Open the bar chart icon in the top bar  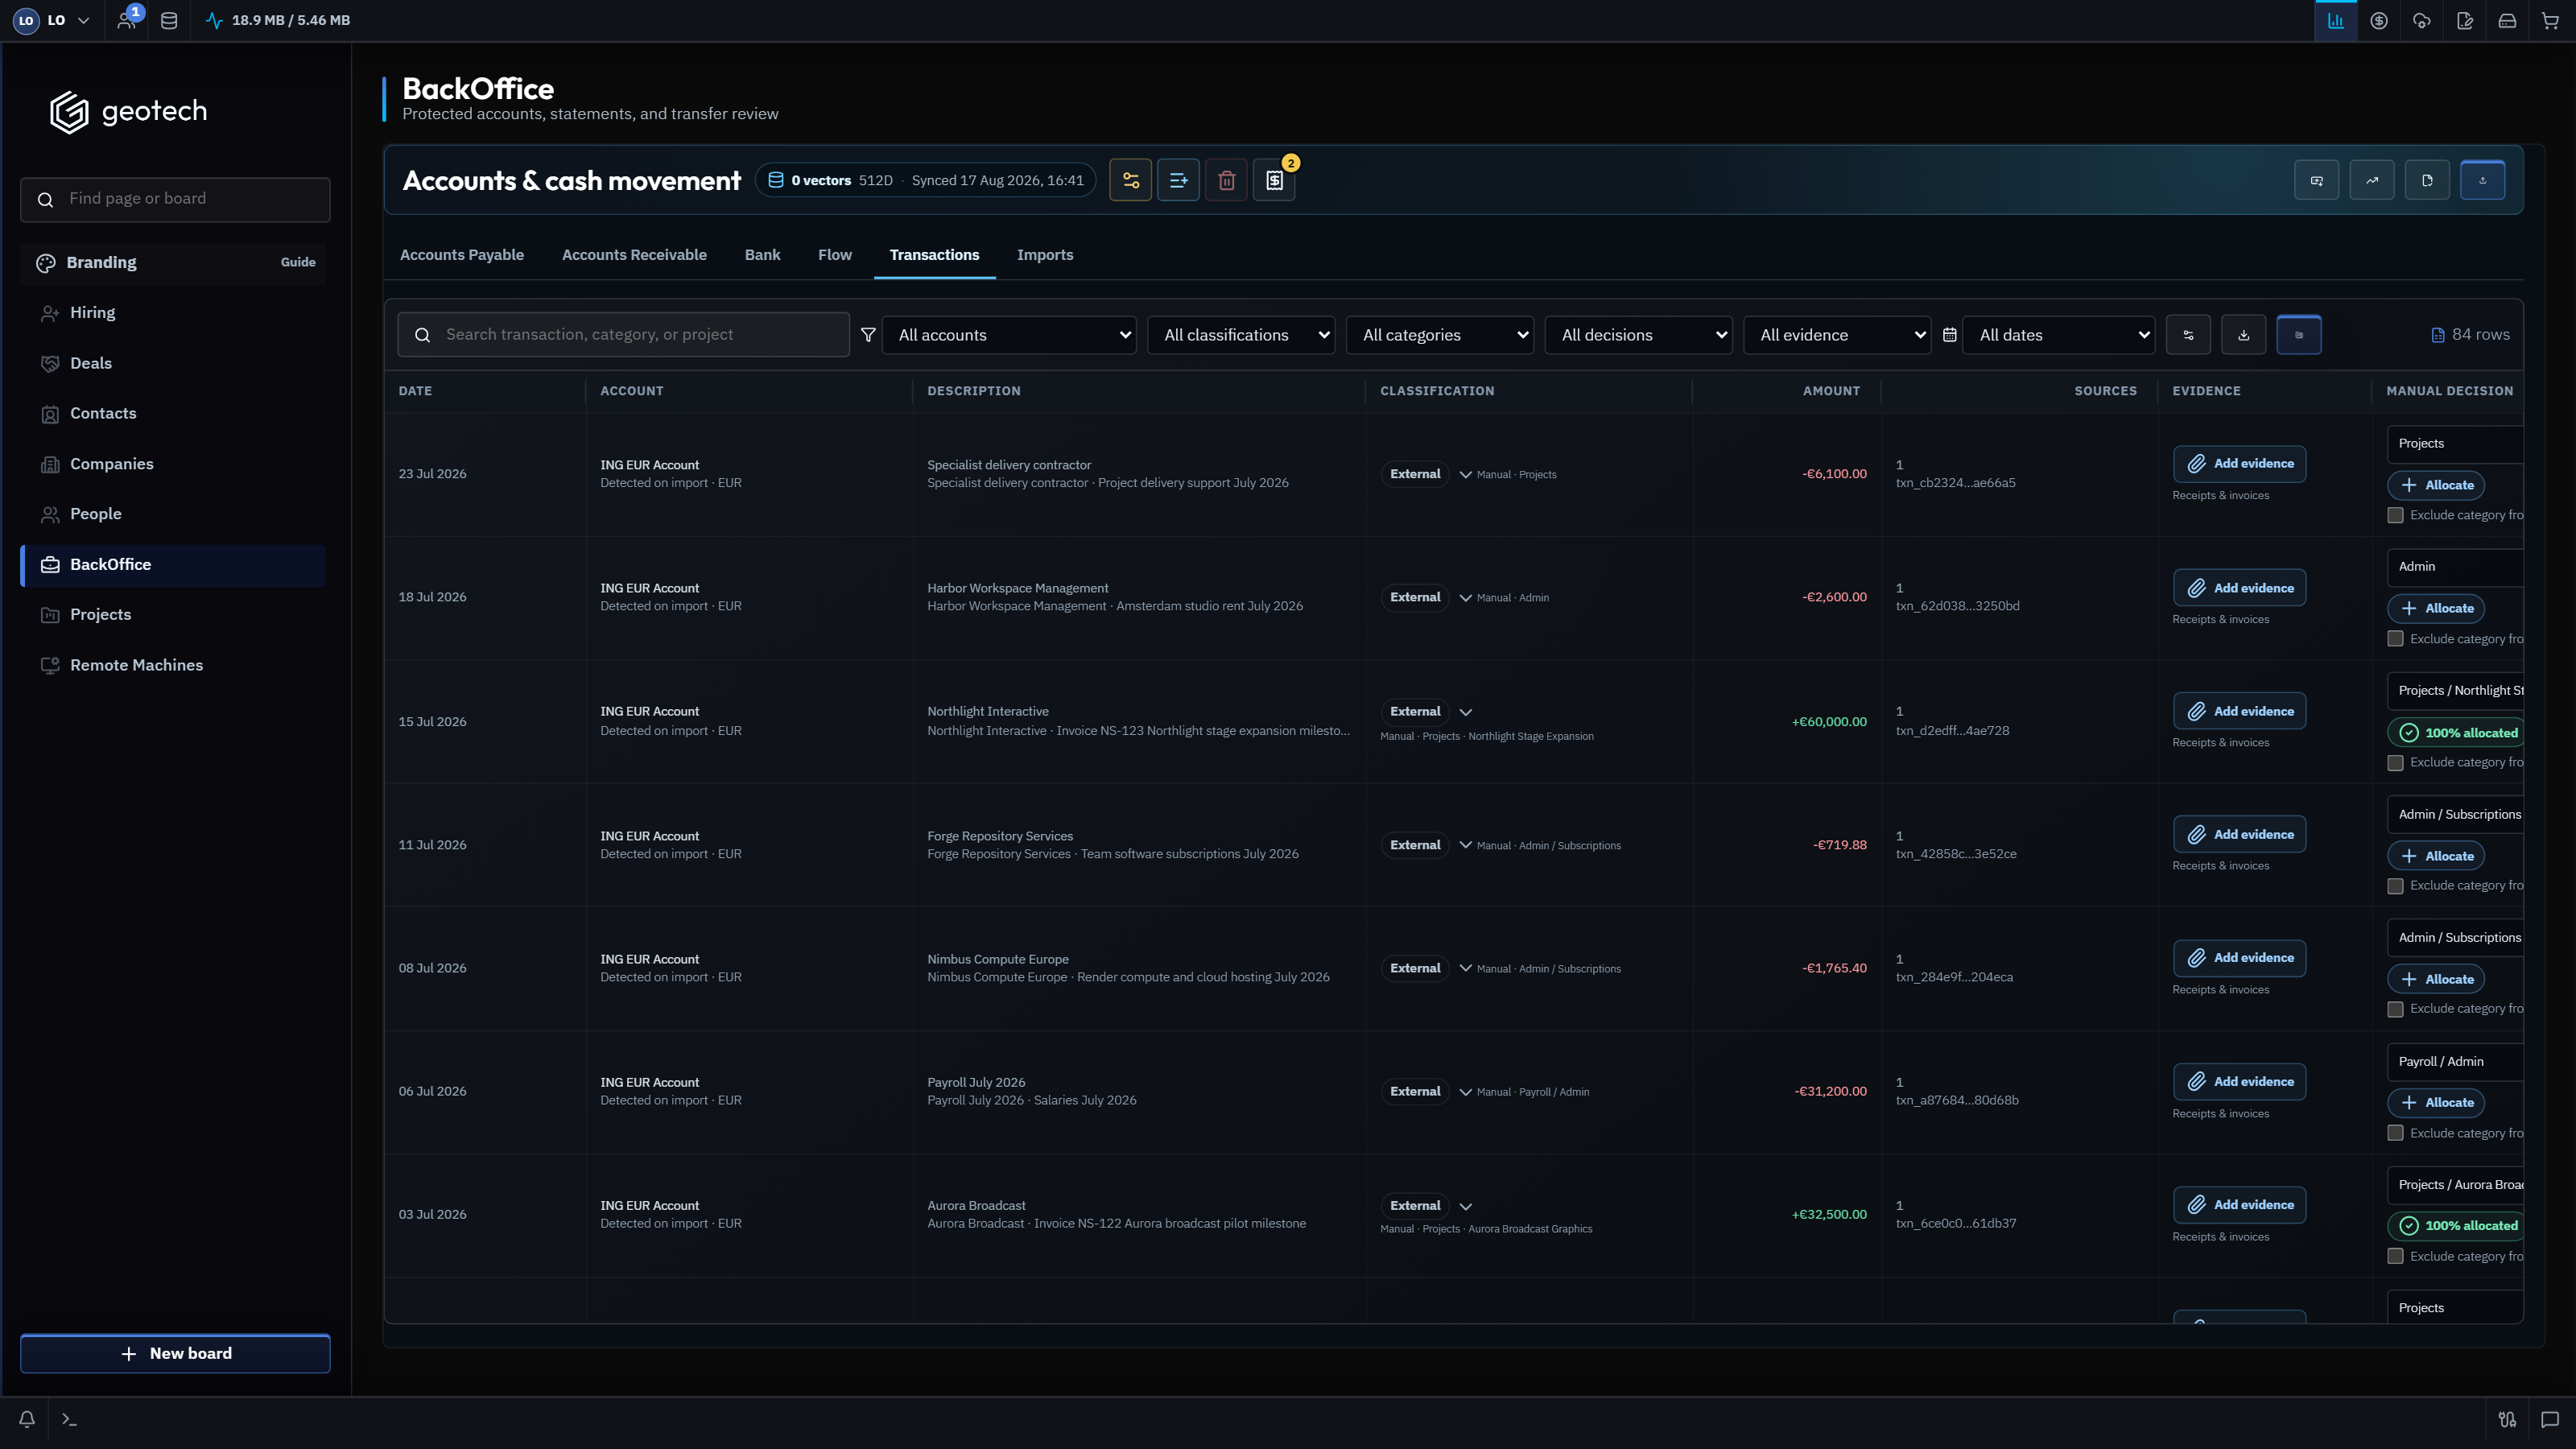(x=2336, y=21)
